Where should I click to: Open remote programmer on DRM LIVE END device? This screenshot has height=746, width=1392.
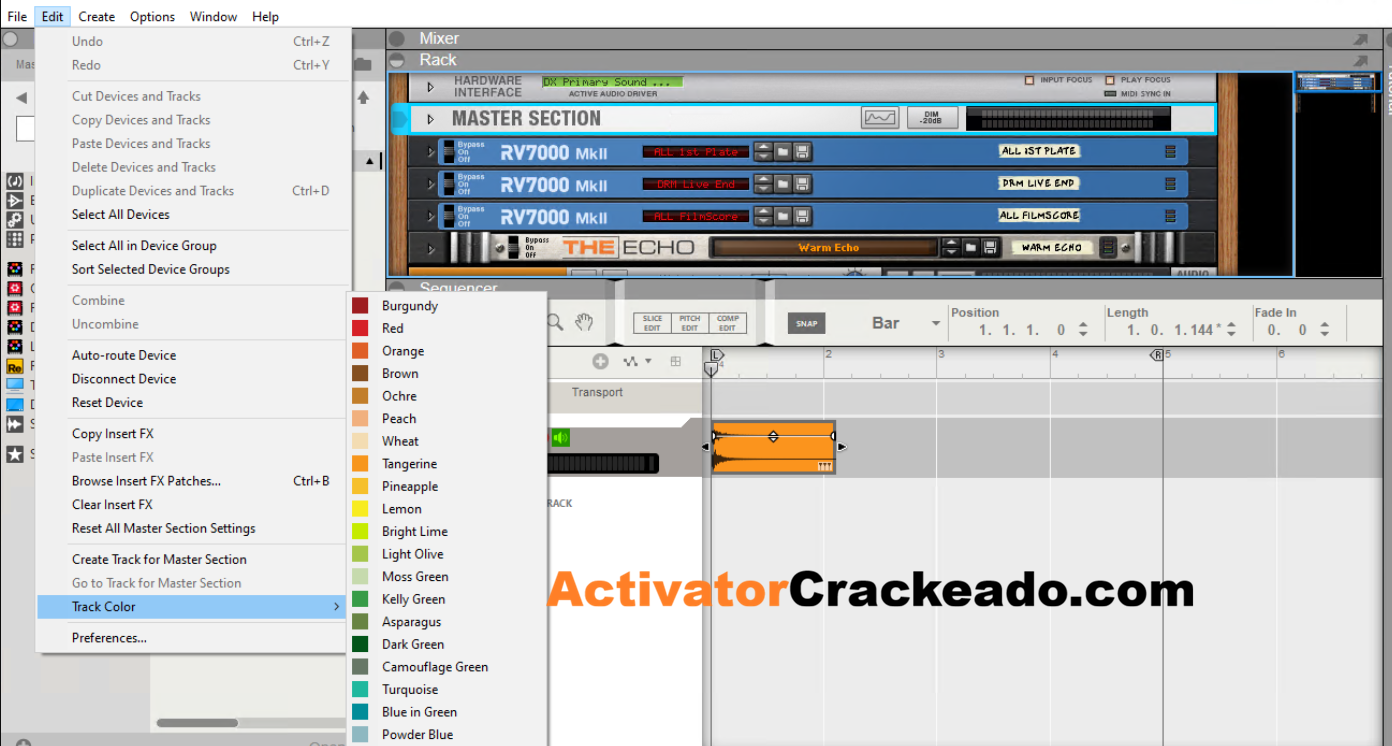1170,184
